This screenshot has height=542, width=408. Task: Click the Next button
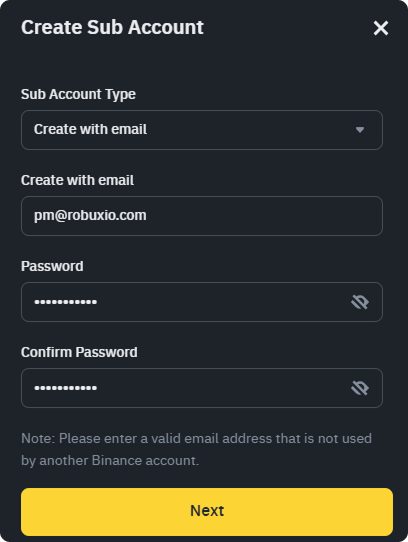click(207, 512)
